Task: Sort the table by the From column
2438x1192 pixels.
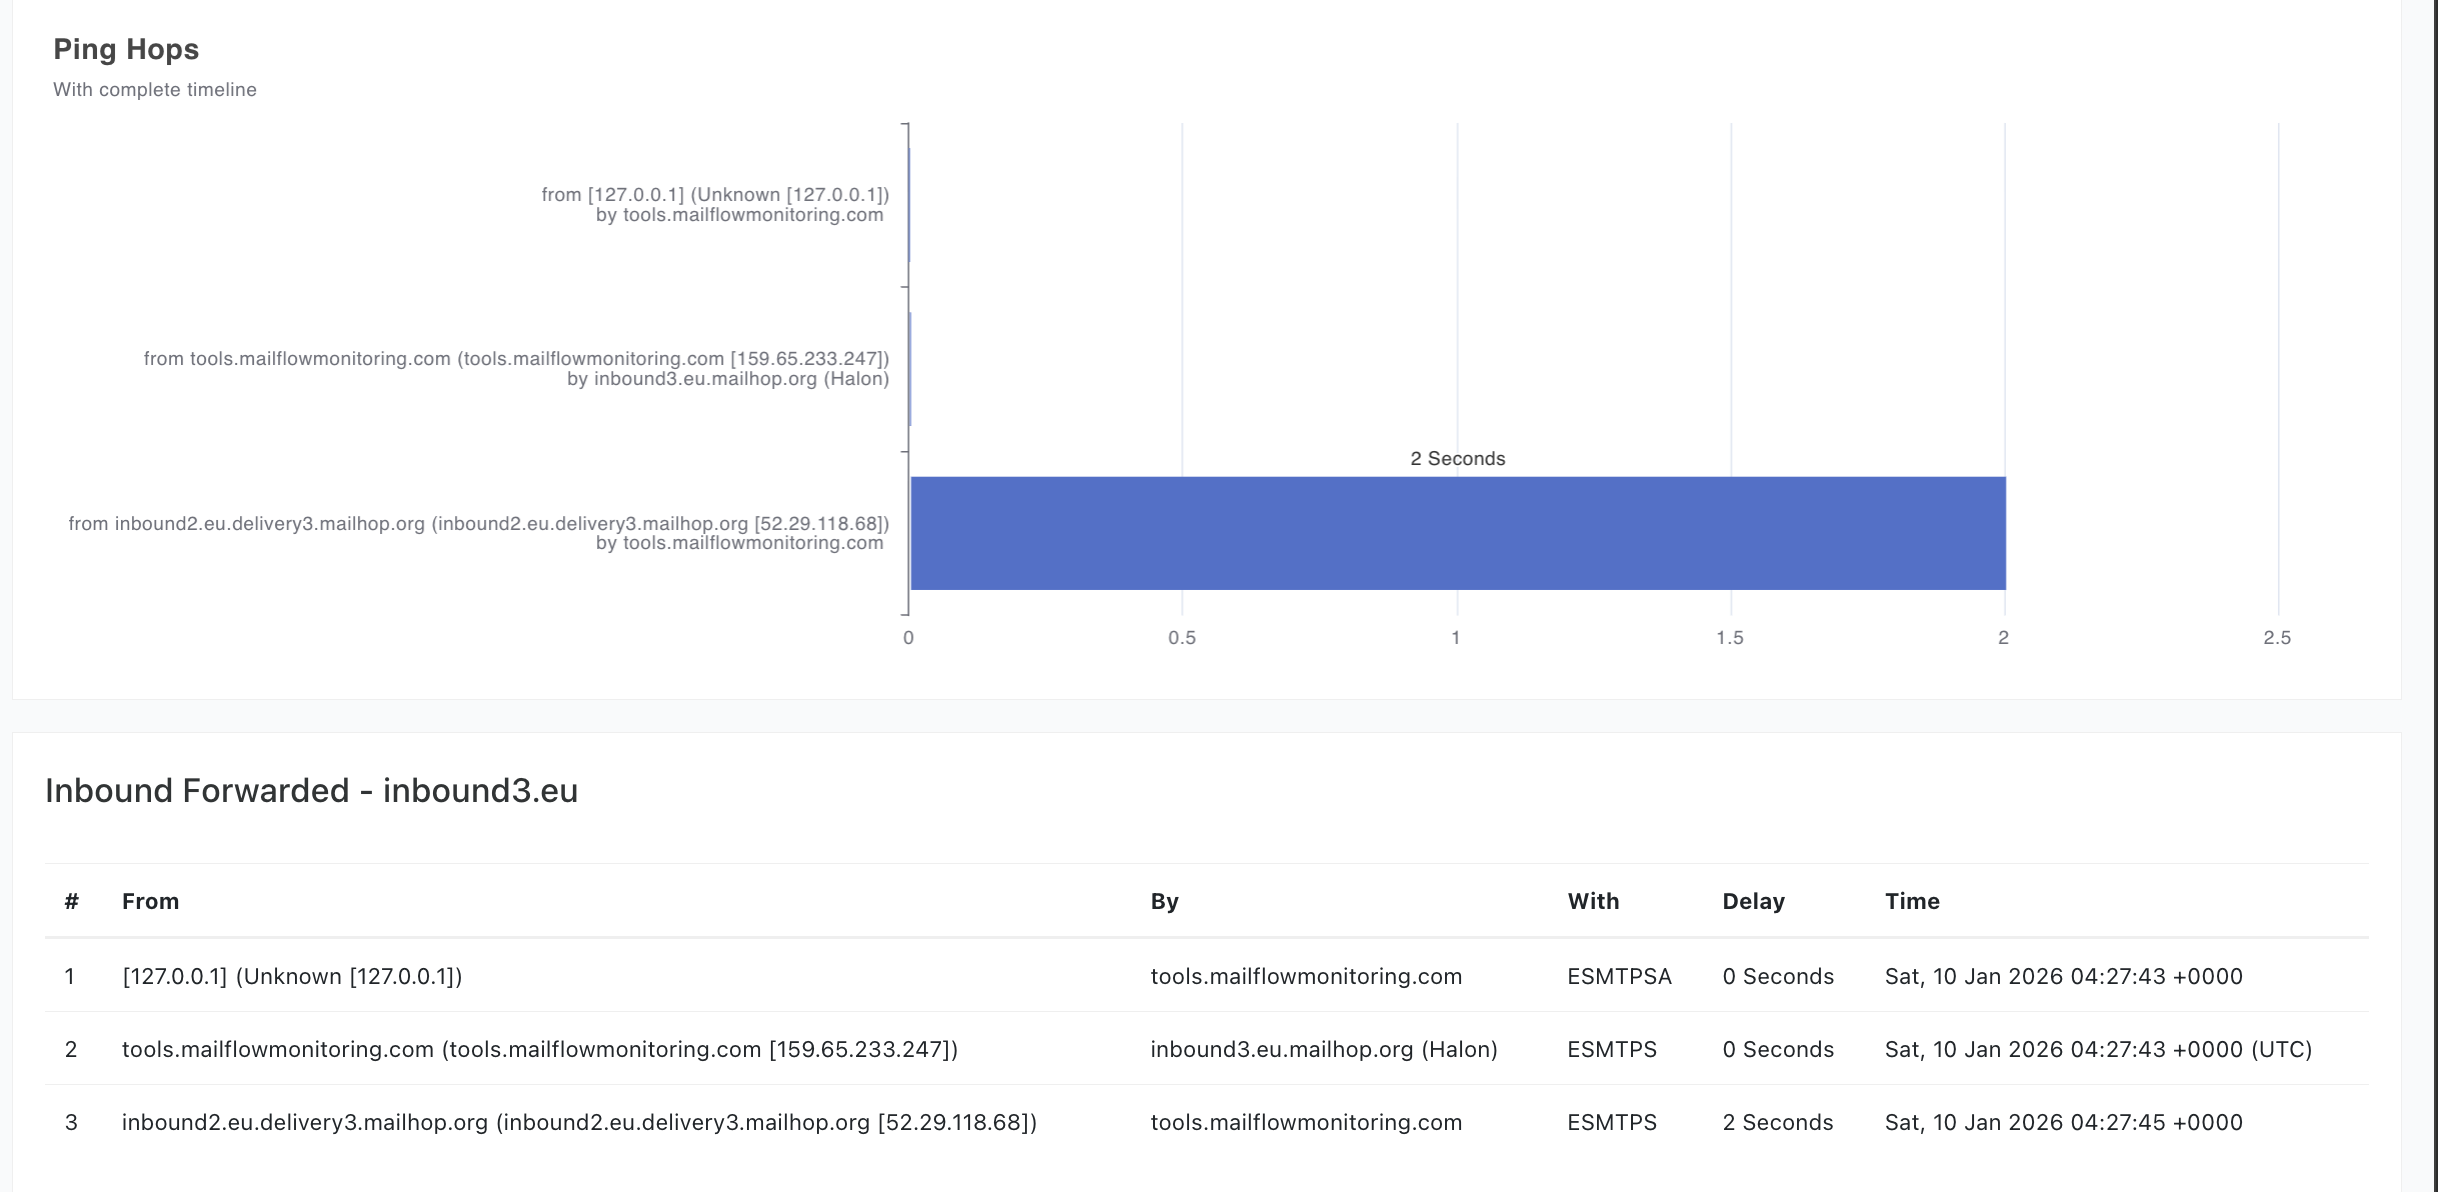Action: tap(150, 901)
